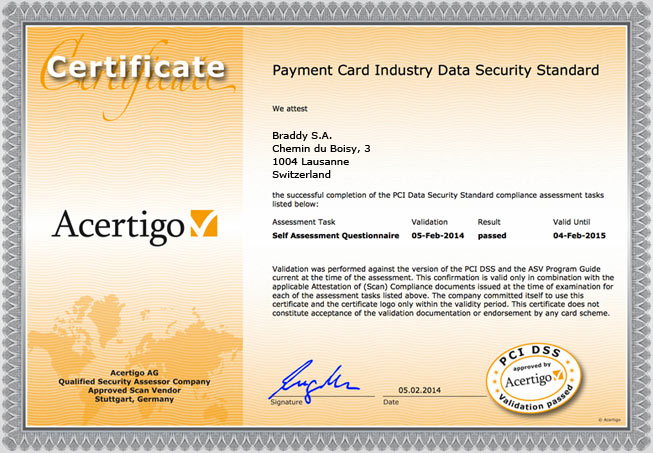
Task: Click the PCI DSS validation passed seal
Action: coord(534,378)
